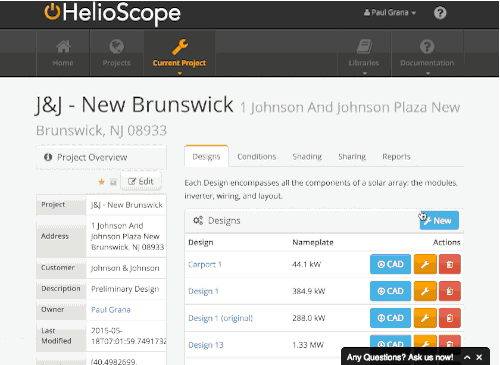Click the 44.1 kW nameplate value
This screenshot has width=500, height=365.
(x=306, y=264)
